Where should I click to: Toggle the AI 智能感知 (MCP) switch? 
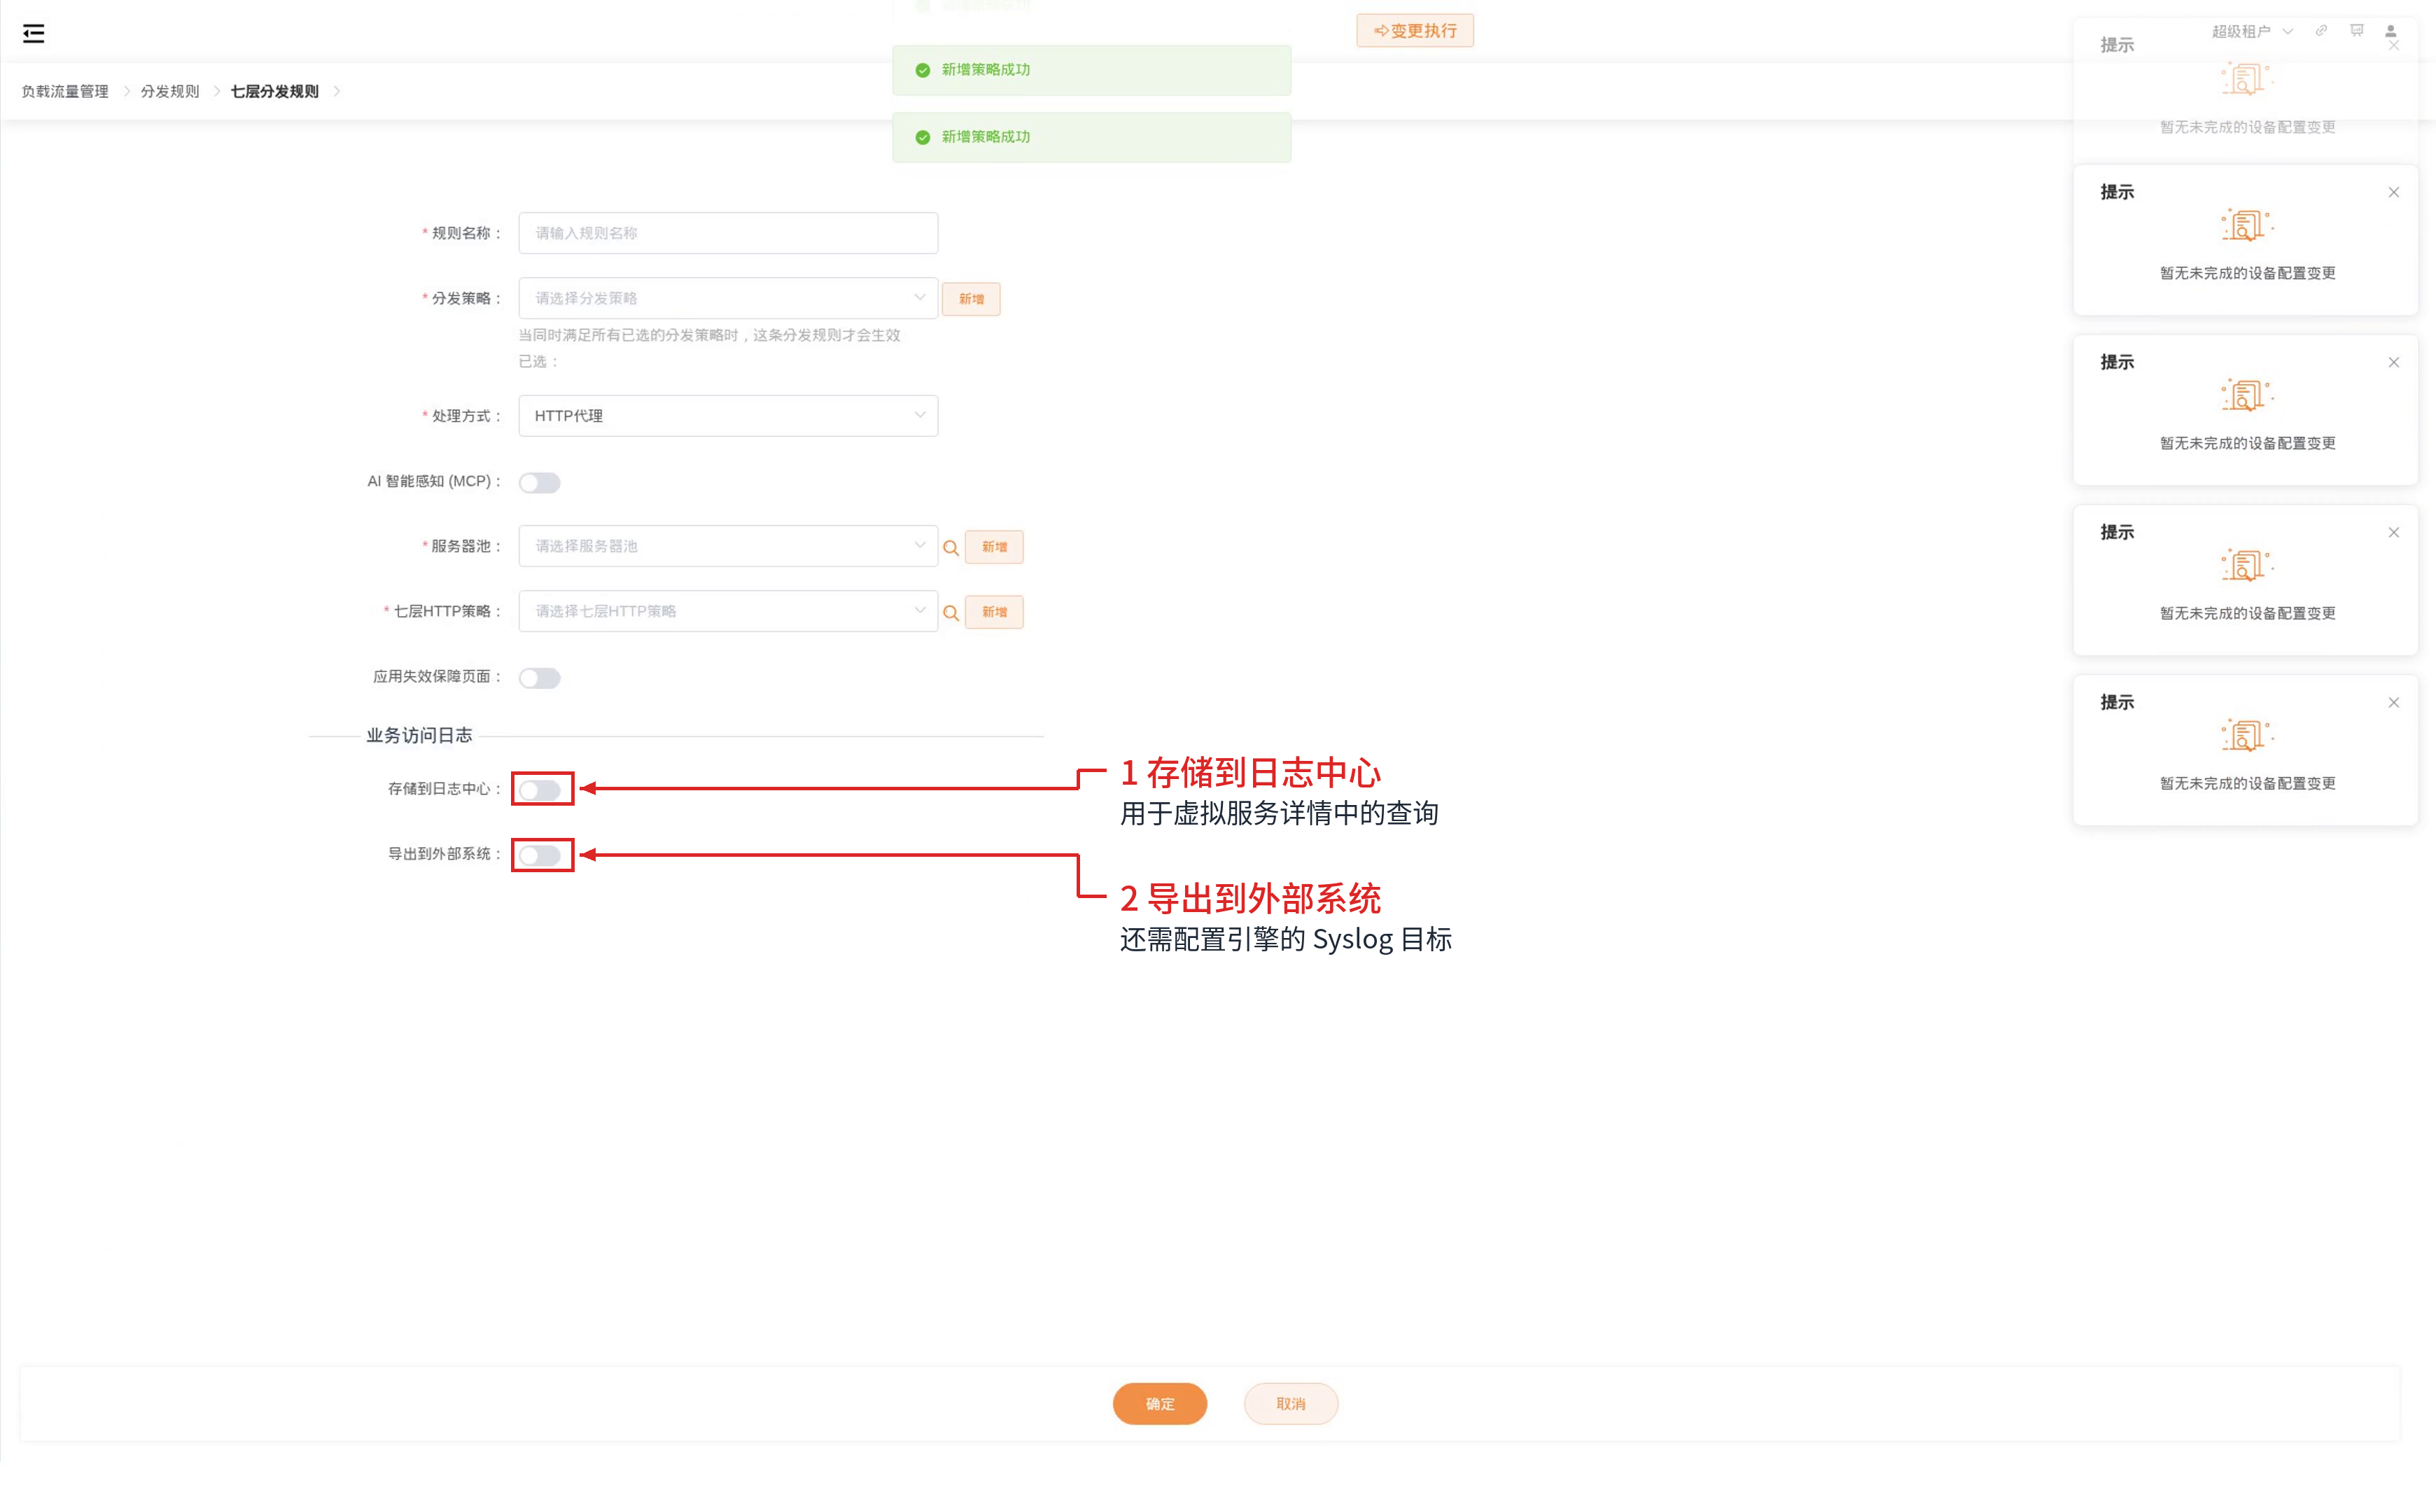point(539,482)
